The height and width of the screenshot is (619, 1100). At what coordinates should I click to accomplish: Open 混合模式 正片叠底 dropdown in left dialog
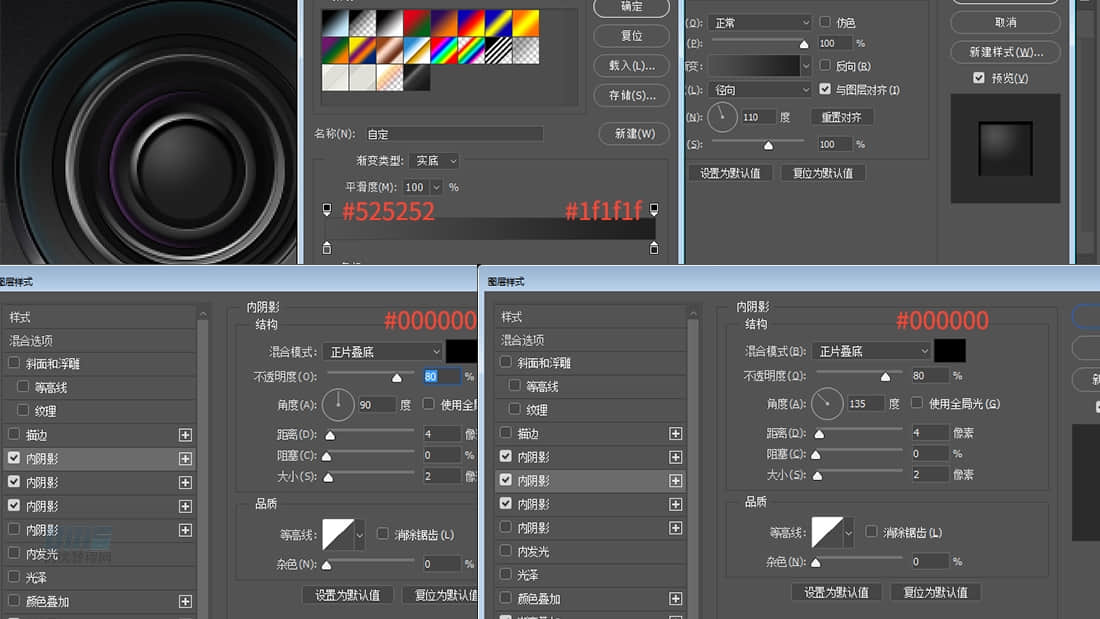coord(383,352)
